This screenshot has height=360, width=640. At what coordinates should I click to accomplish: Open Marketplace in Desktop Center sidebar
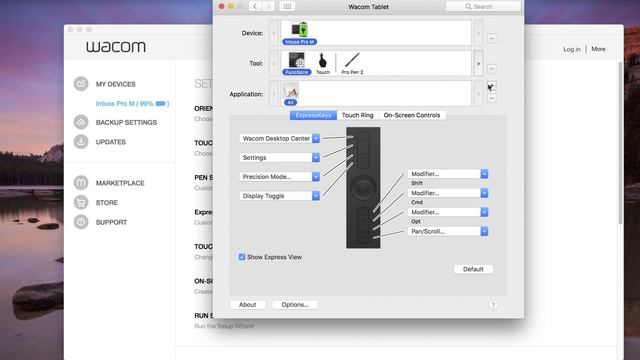pyautogui.click(x=120, y=183)
